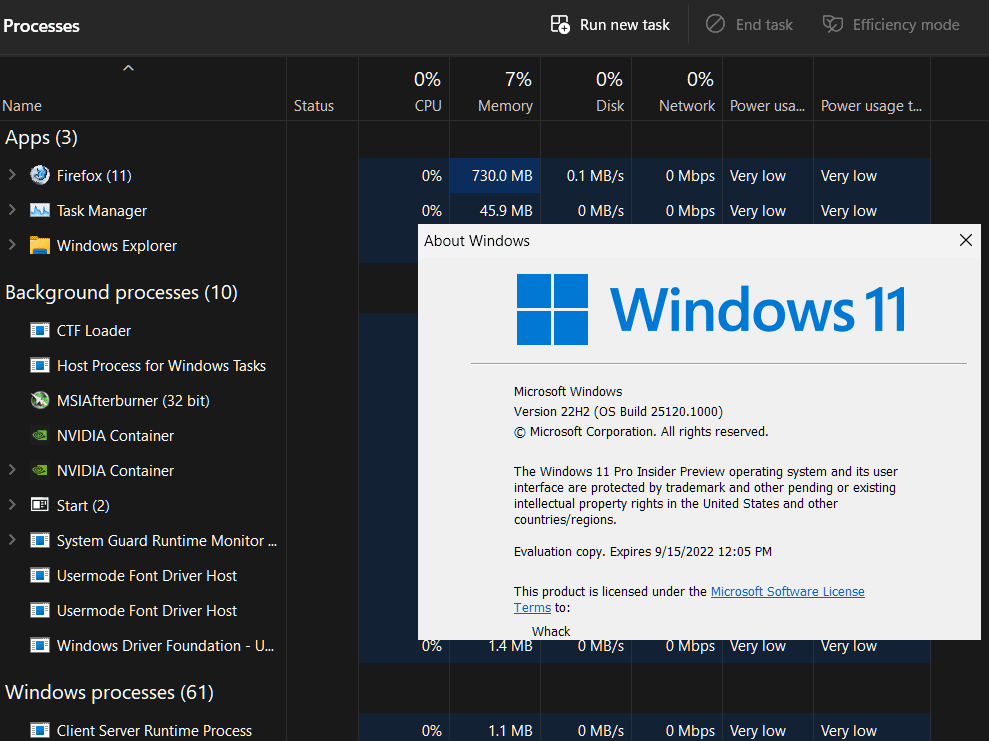This screenshot has width=989, height=741.
Task: Close the About Windows dialog
Action: click(966, 240)
